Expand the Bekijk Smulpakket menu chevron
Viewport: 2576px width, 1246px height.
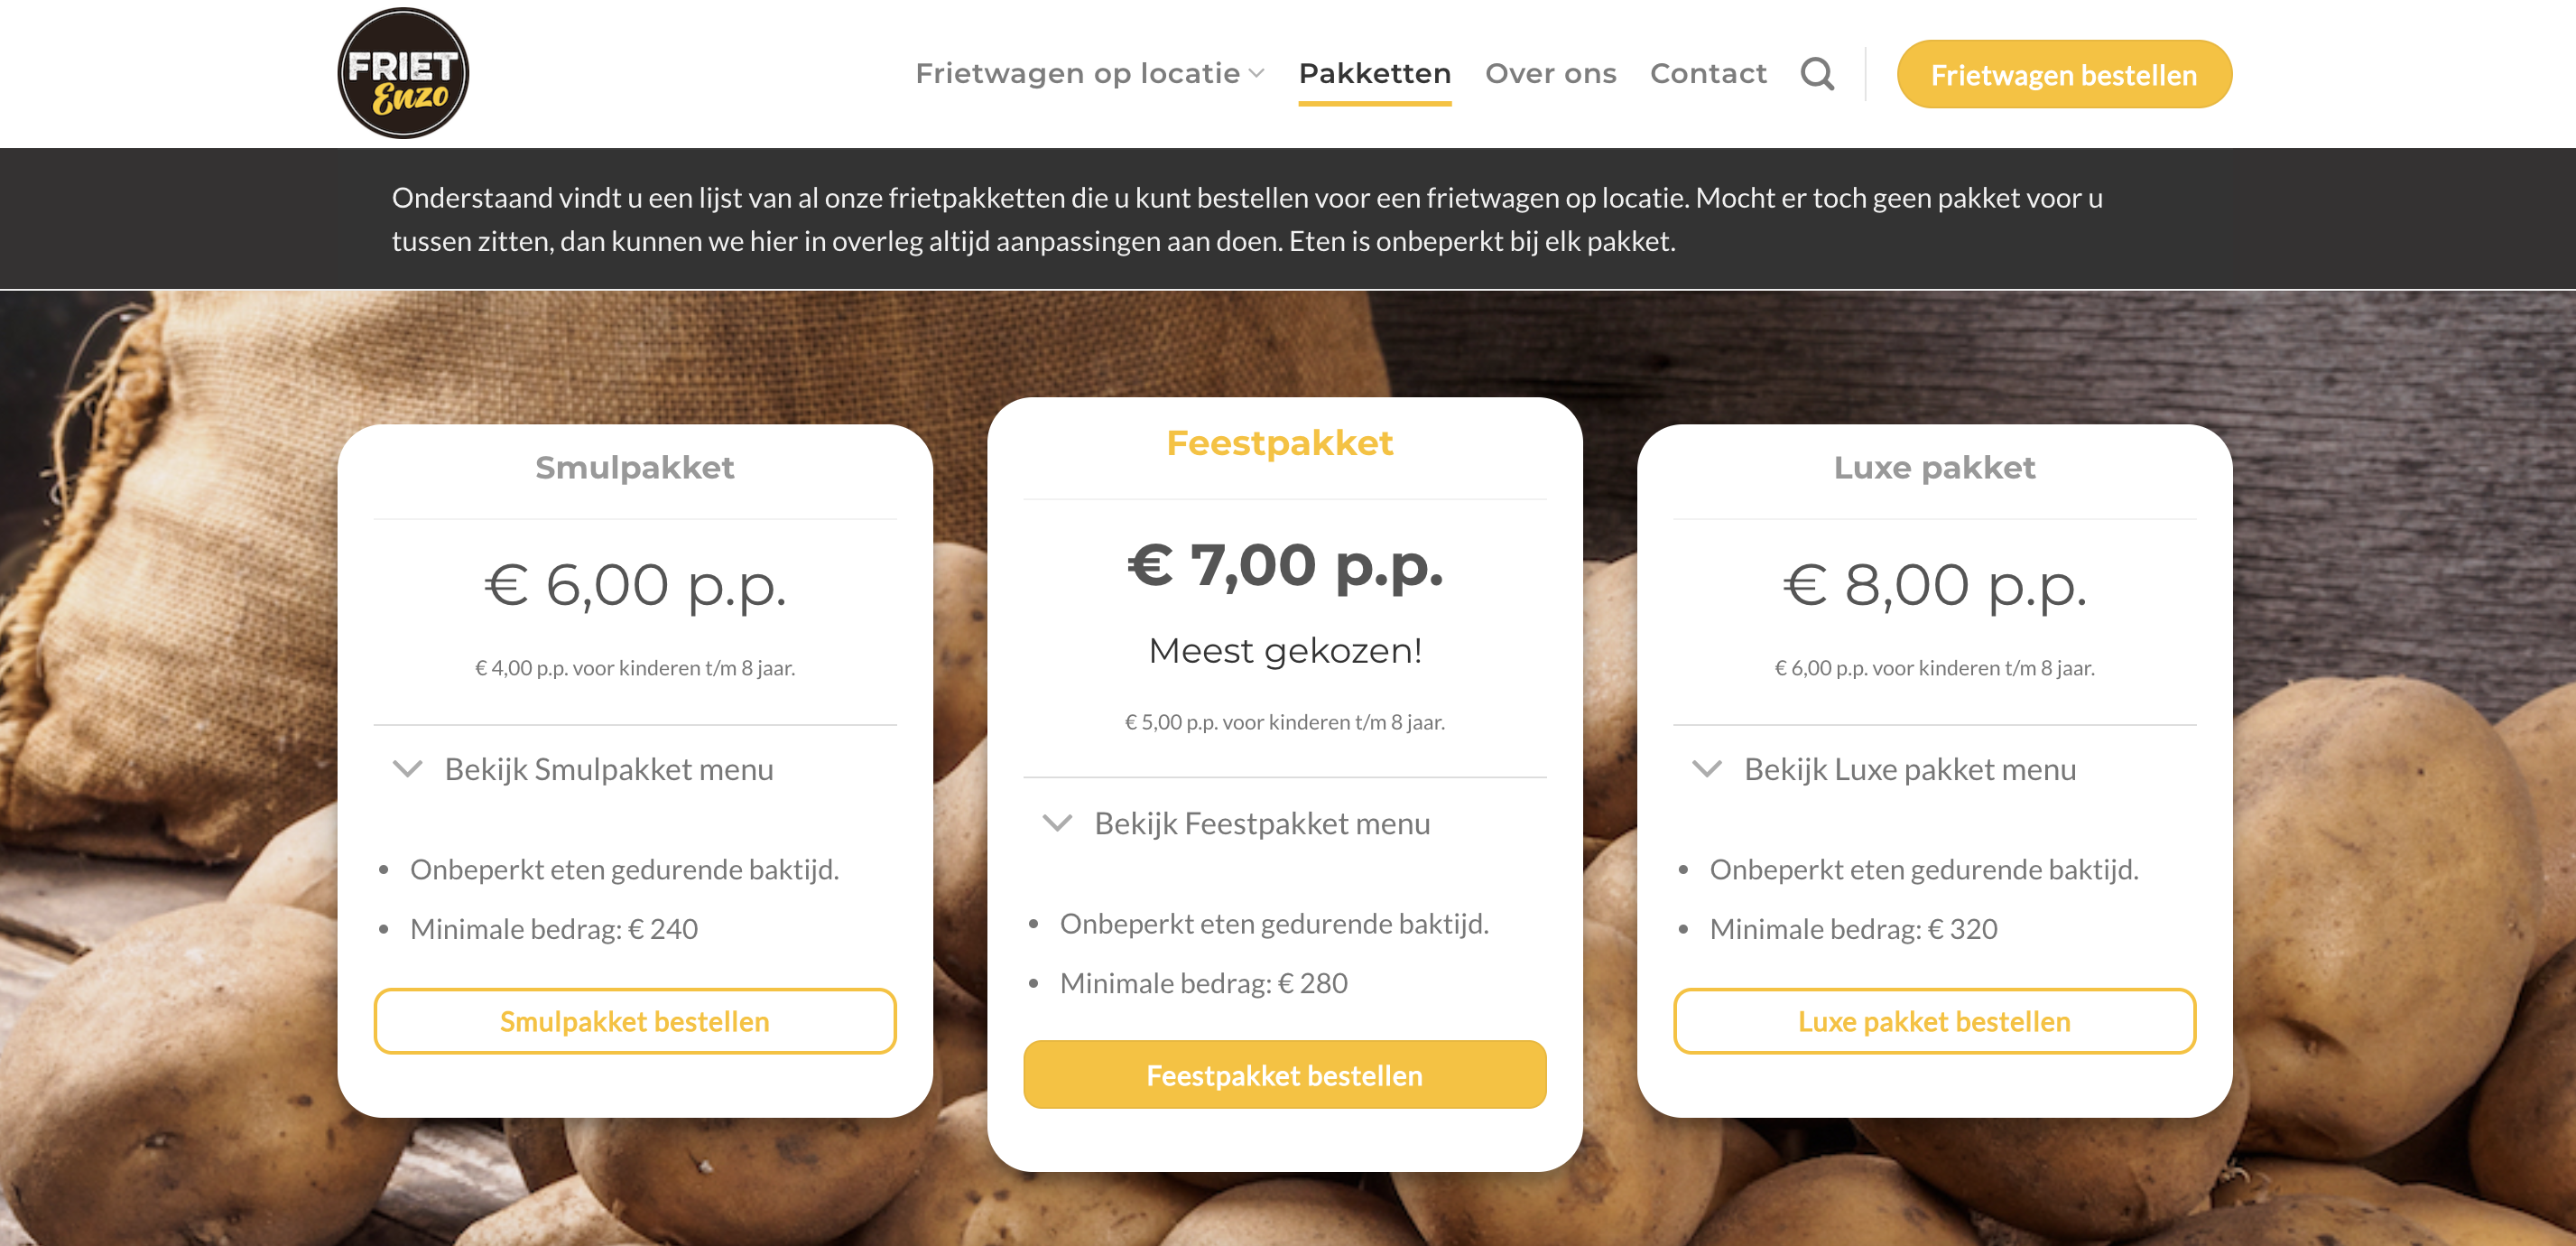tap(408, 769)
